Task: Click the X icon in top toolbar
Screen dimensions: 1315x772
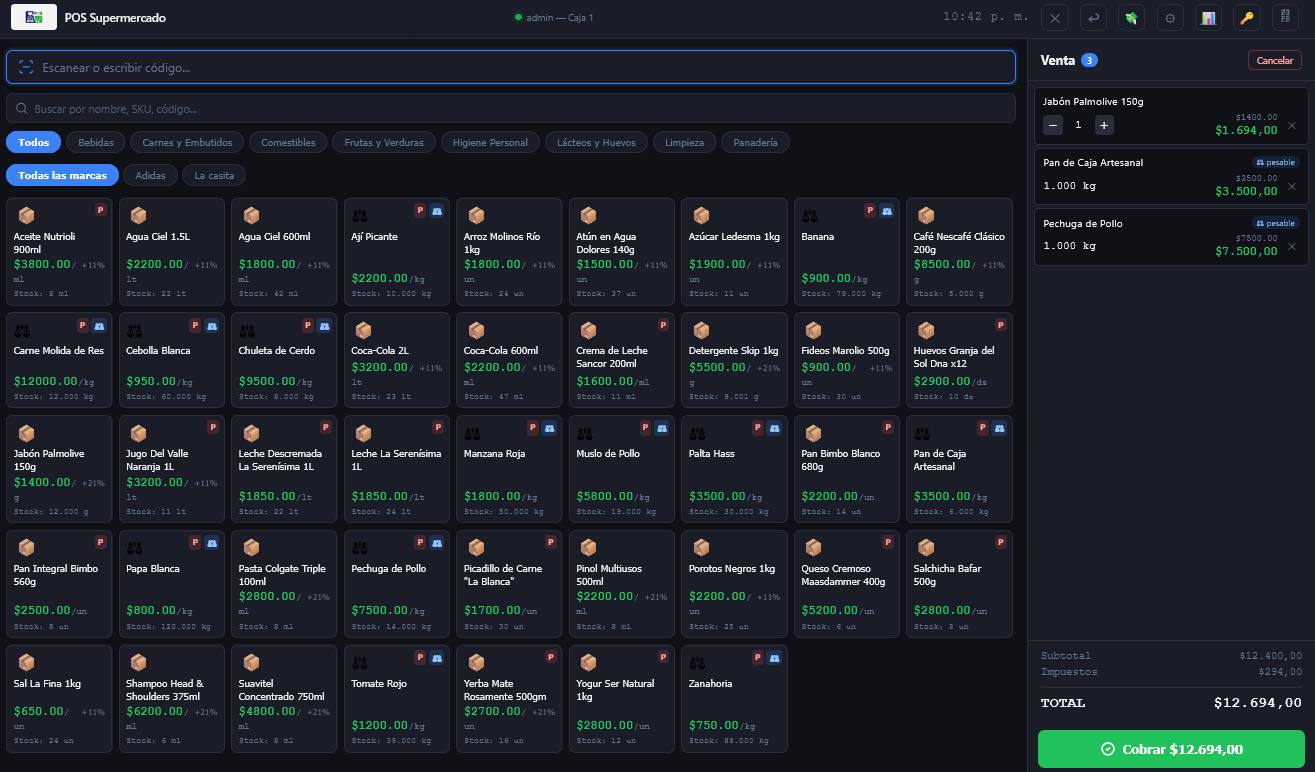Action: [x=1056, y=18]
